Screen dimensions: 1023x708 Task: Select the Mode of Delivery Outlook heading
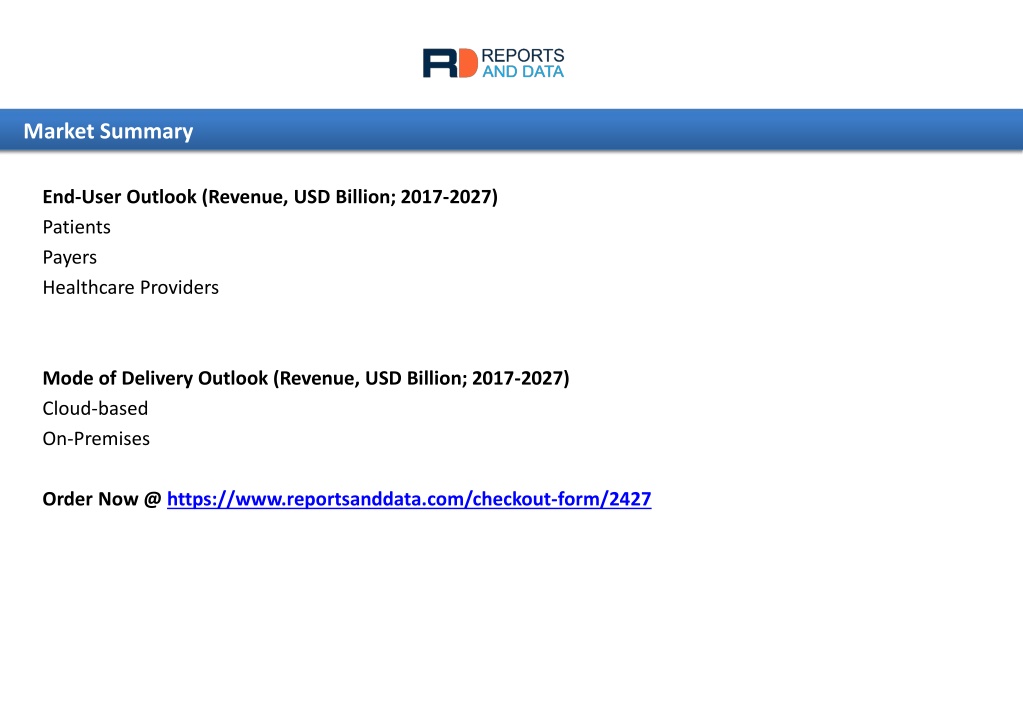[x=306, y=378]
